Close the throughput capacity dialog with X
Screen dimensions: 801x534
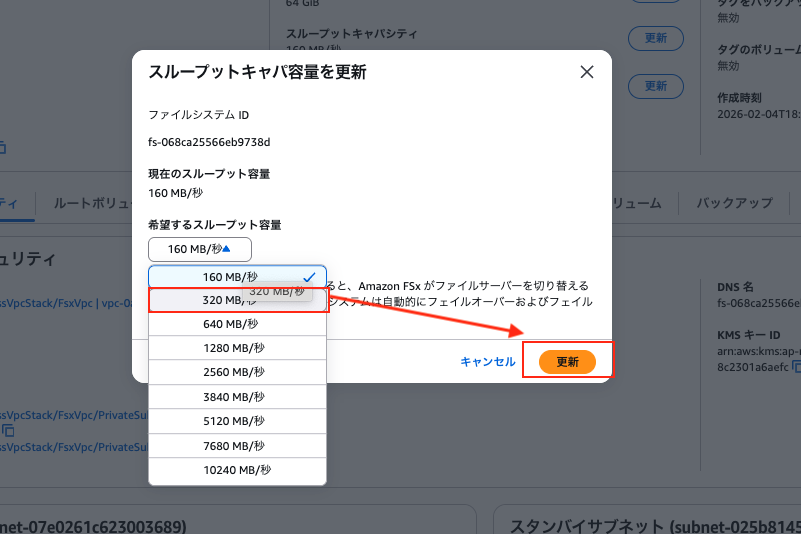coord(587,72)
